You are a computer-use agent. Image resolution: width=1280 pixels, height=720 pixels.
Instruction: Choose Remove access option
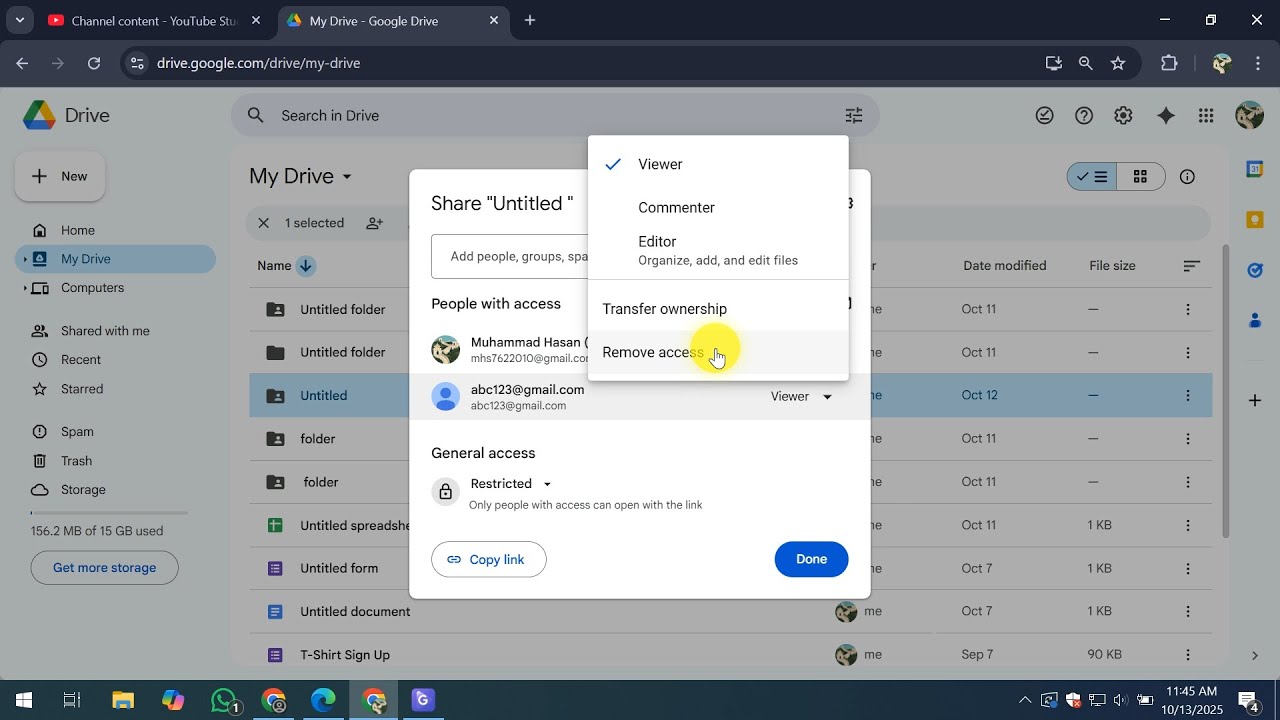point(718,352)
